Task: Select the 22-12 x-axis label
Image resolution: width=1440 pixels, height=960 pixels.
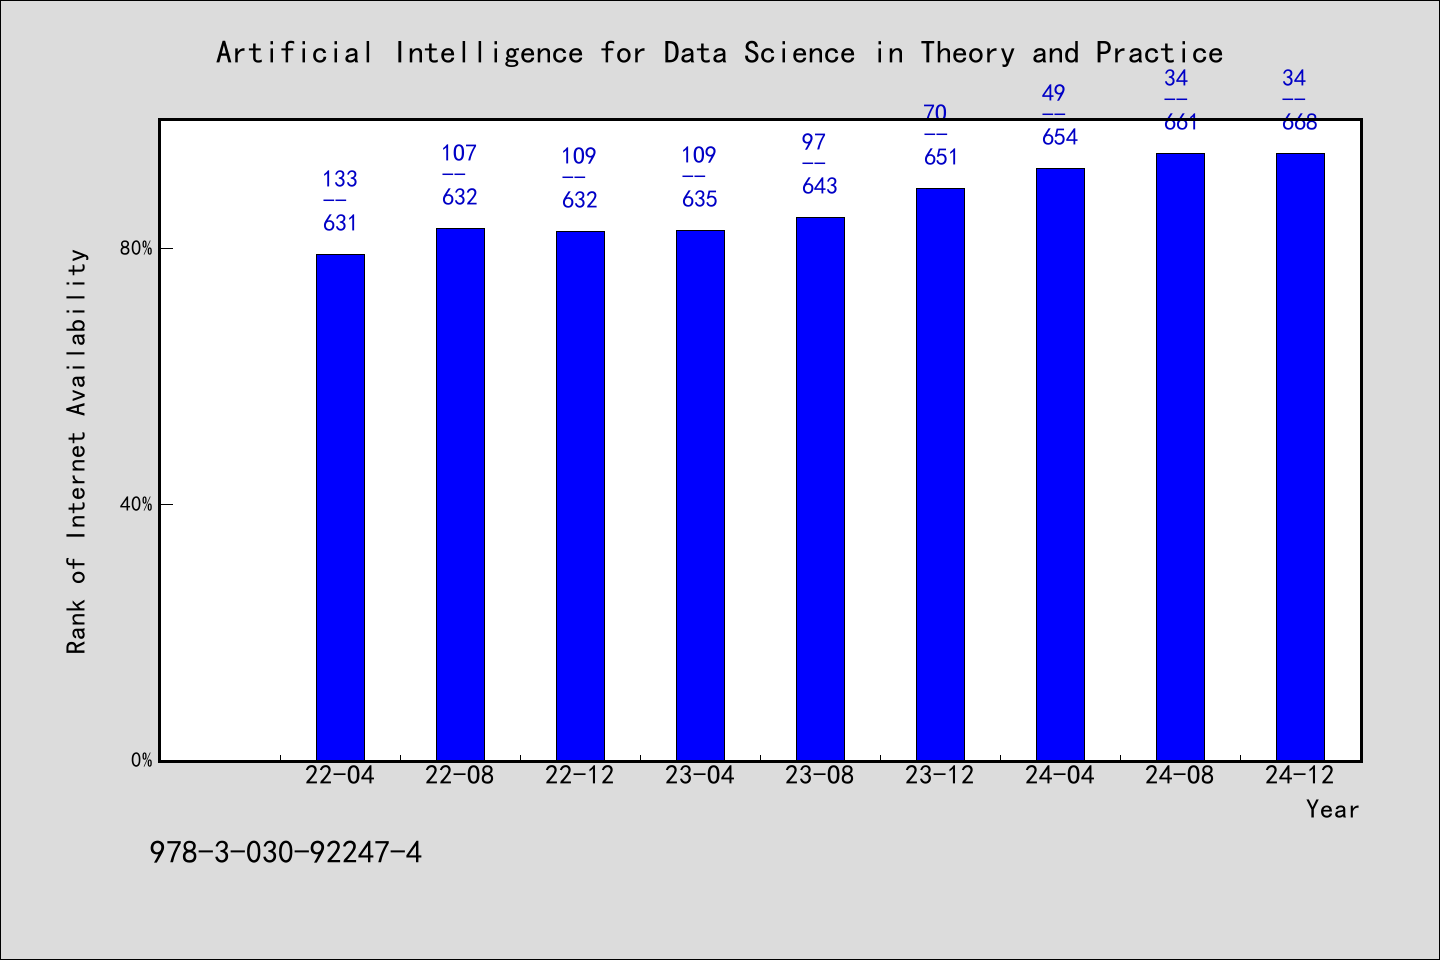Action: (x=580, y=775)
